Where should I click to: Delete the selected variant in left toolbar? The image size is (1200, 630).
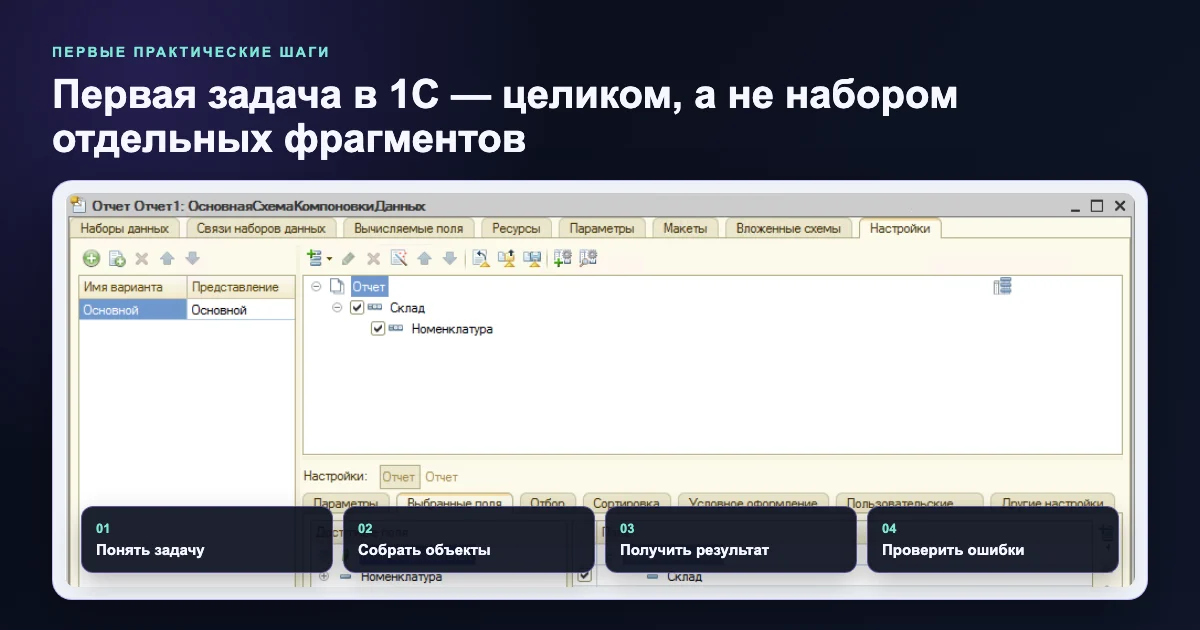coord(142,258)
